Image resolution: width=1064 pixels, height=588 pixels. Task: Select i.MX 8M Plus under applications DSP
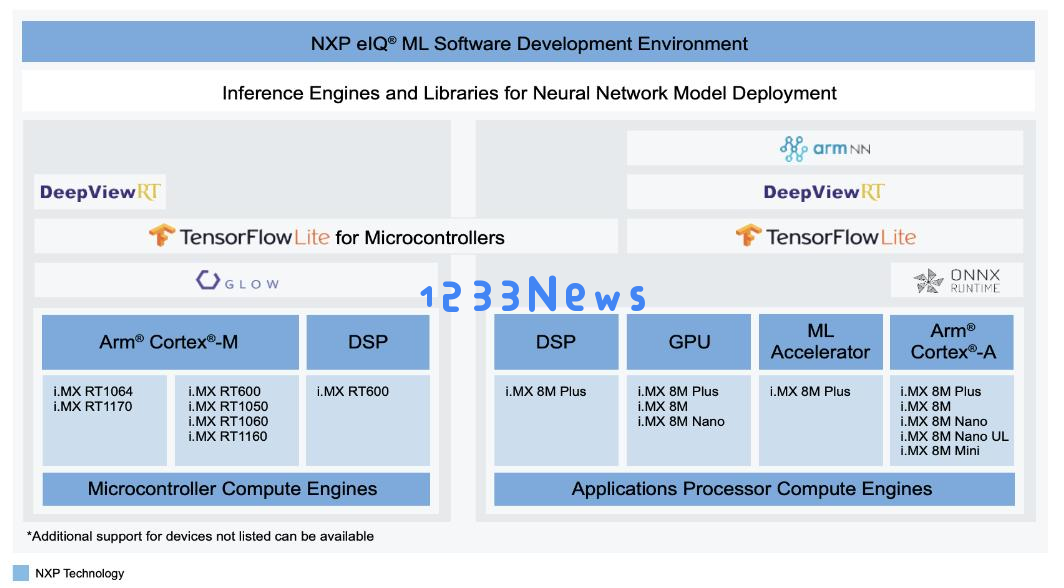tap(546, 391)
